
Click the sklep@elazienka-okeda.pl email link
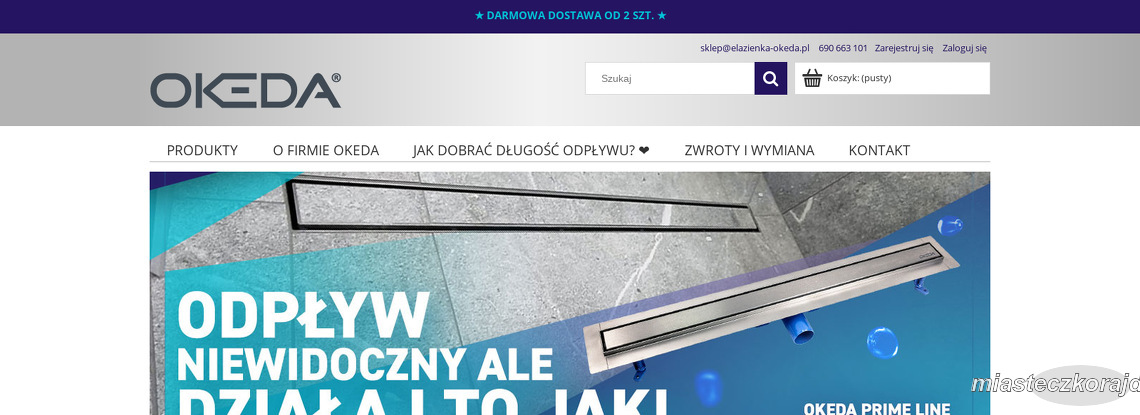click(755, 49)
